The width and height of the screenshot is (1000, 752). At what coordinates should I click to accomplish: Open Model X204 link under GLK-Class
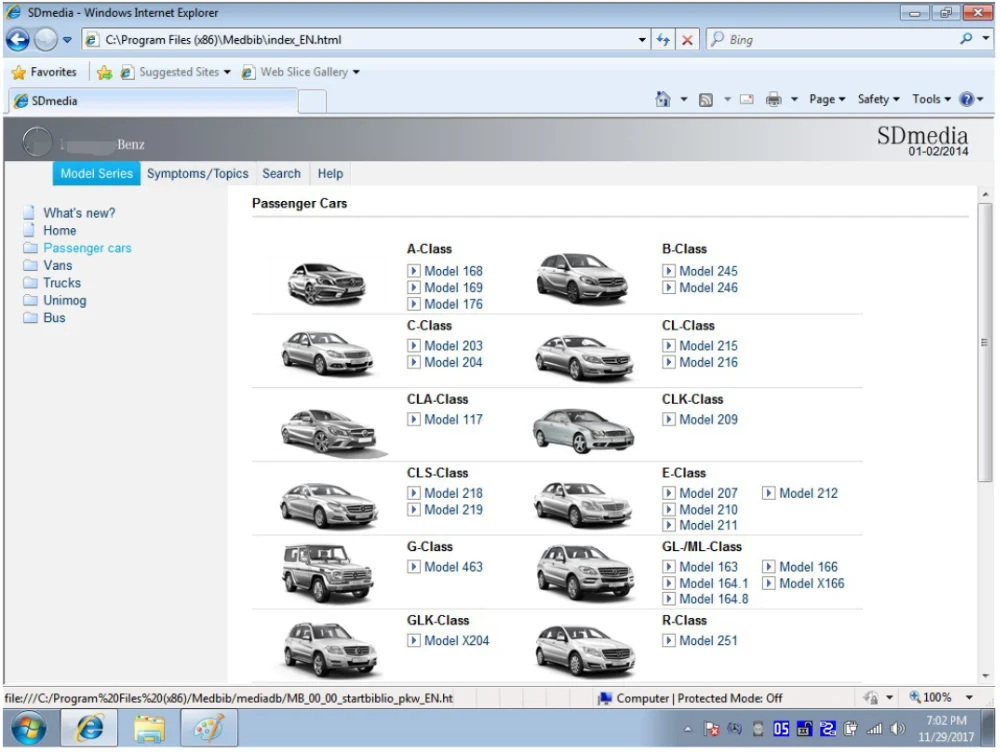tap(457, 640)
